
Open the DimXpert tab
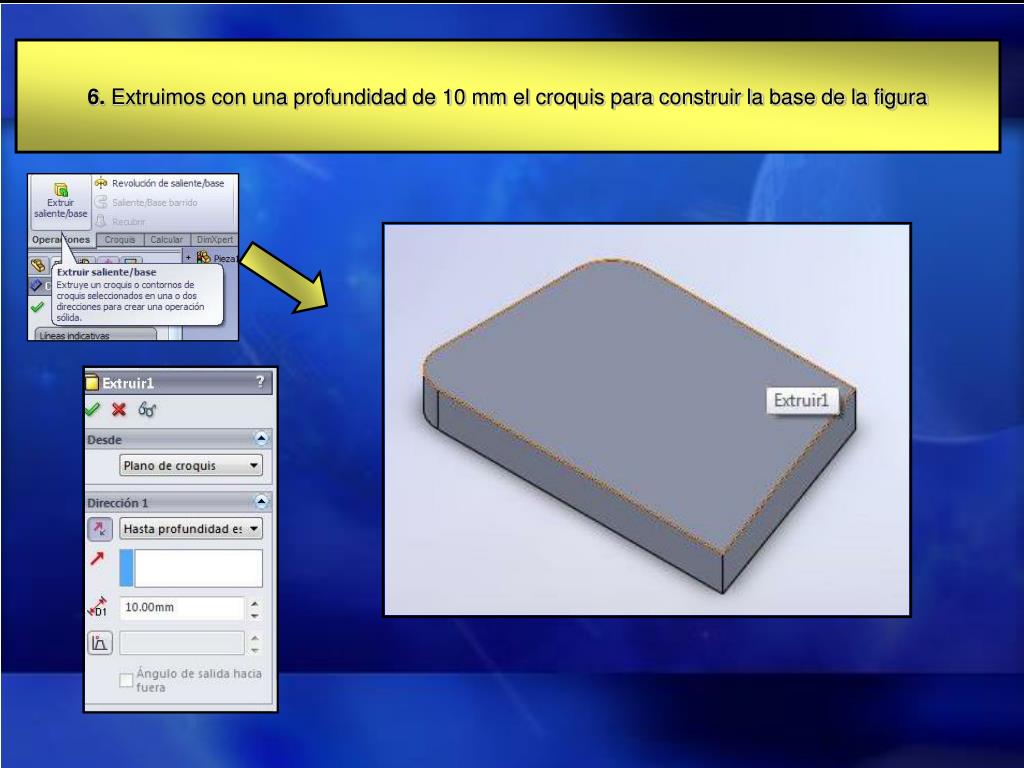point(214,240)
